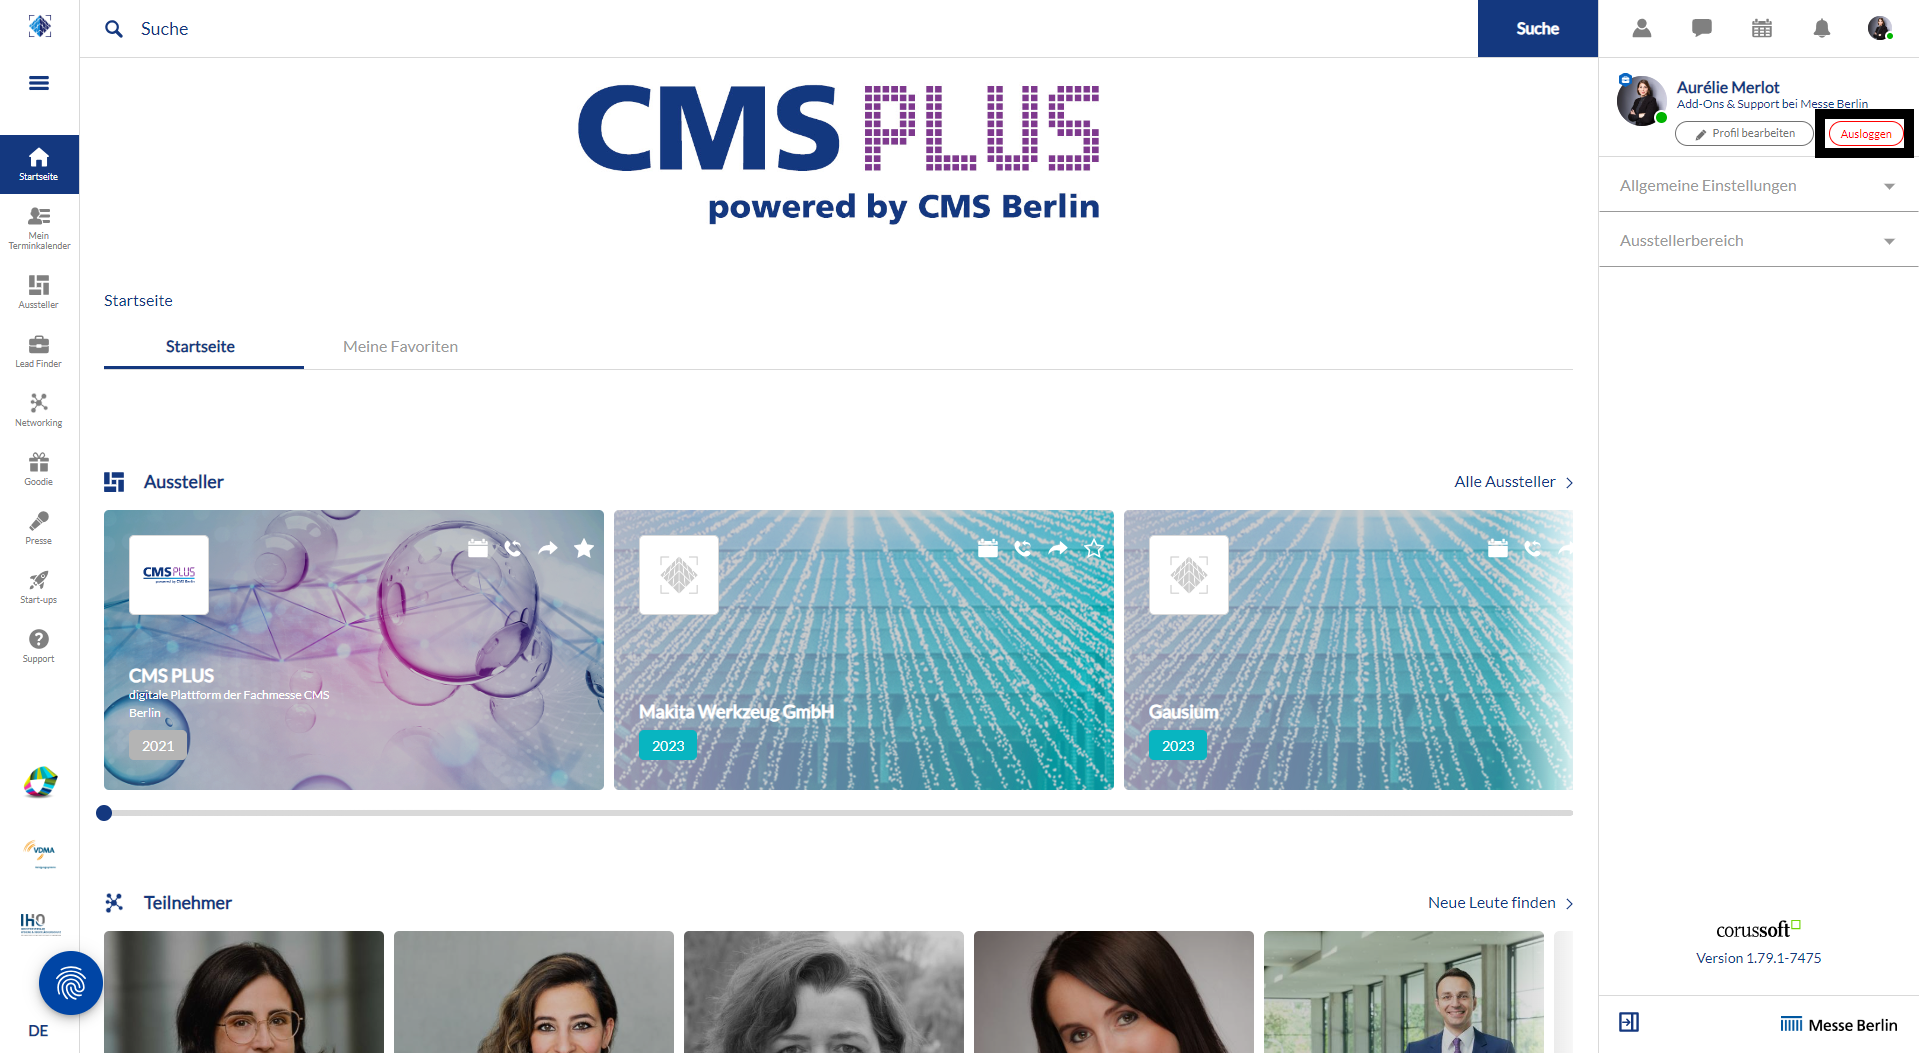Toggle favorite star on Makita Werkzeug card
Viewport: 1919px width, 1053px height.
1094,548
